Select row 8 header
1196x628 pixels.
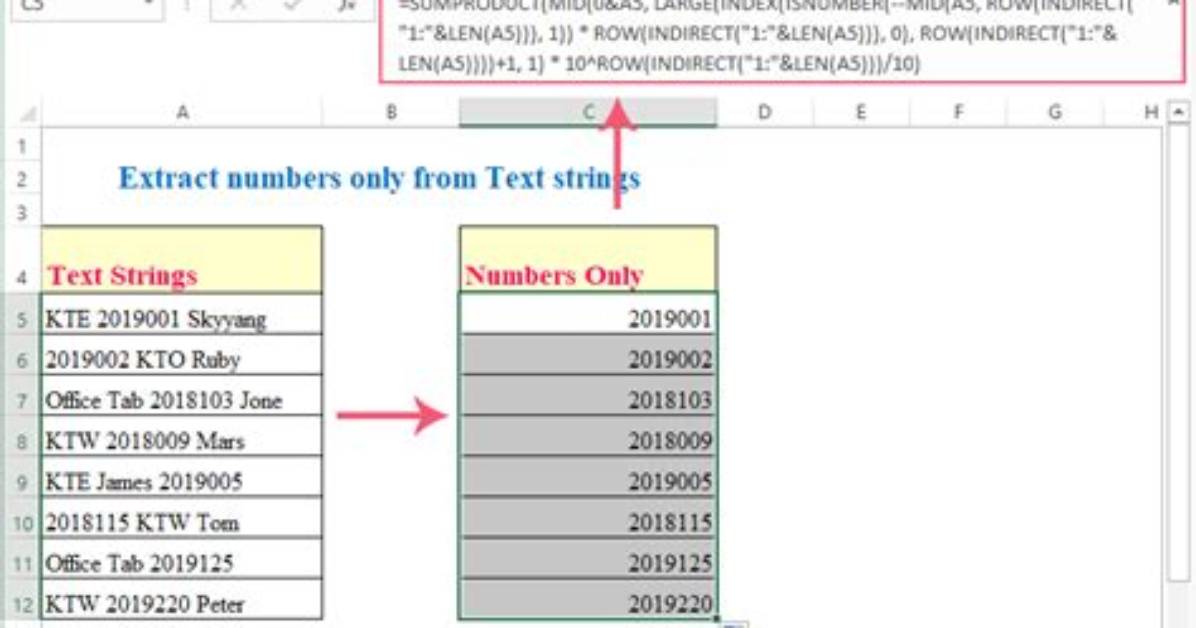[x=21, y=436]
